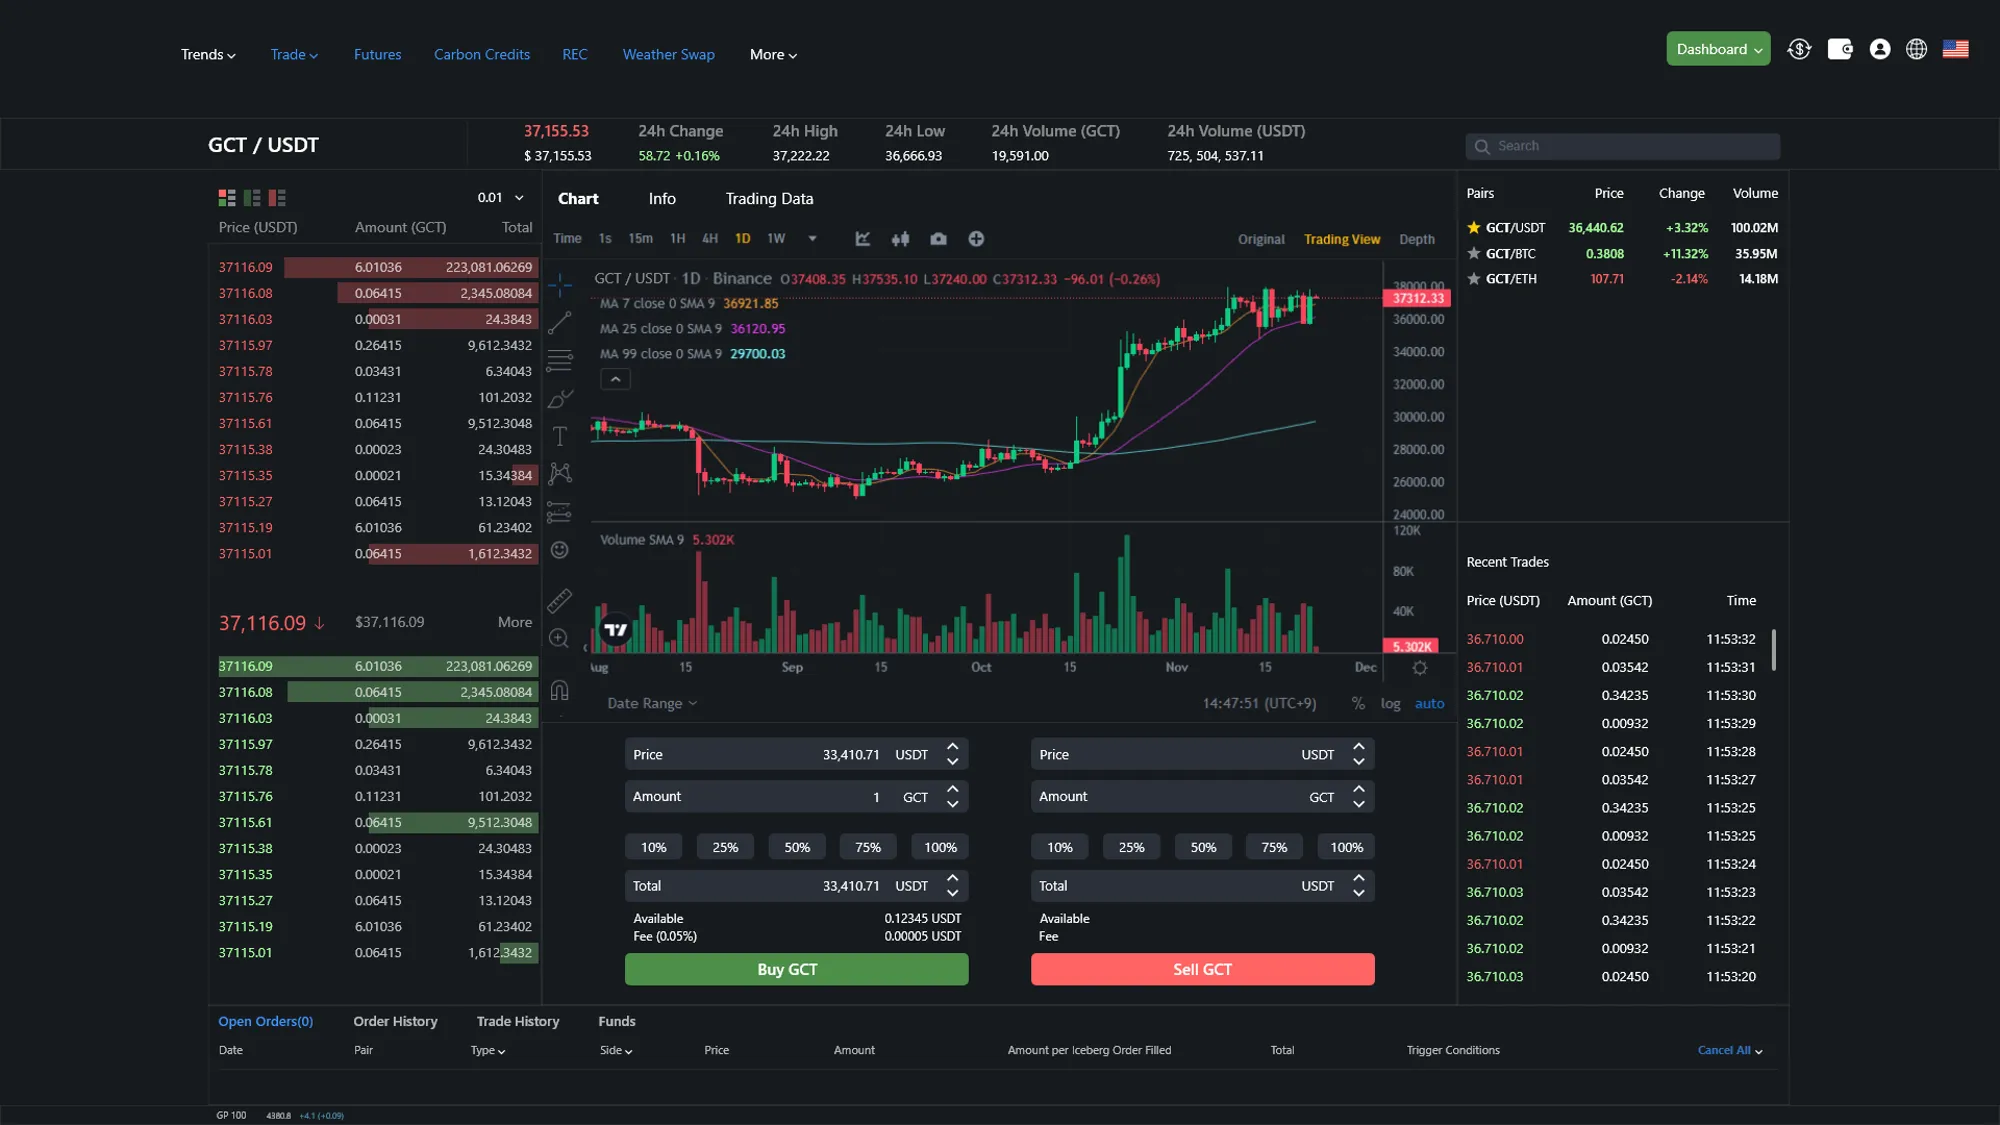2000x1125 pixels.
Task: Expand the Date Range dropdown
Action: [x=652, y=704]
